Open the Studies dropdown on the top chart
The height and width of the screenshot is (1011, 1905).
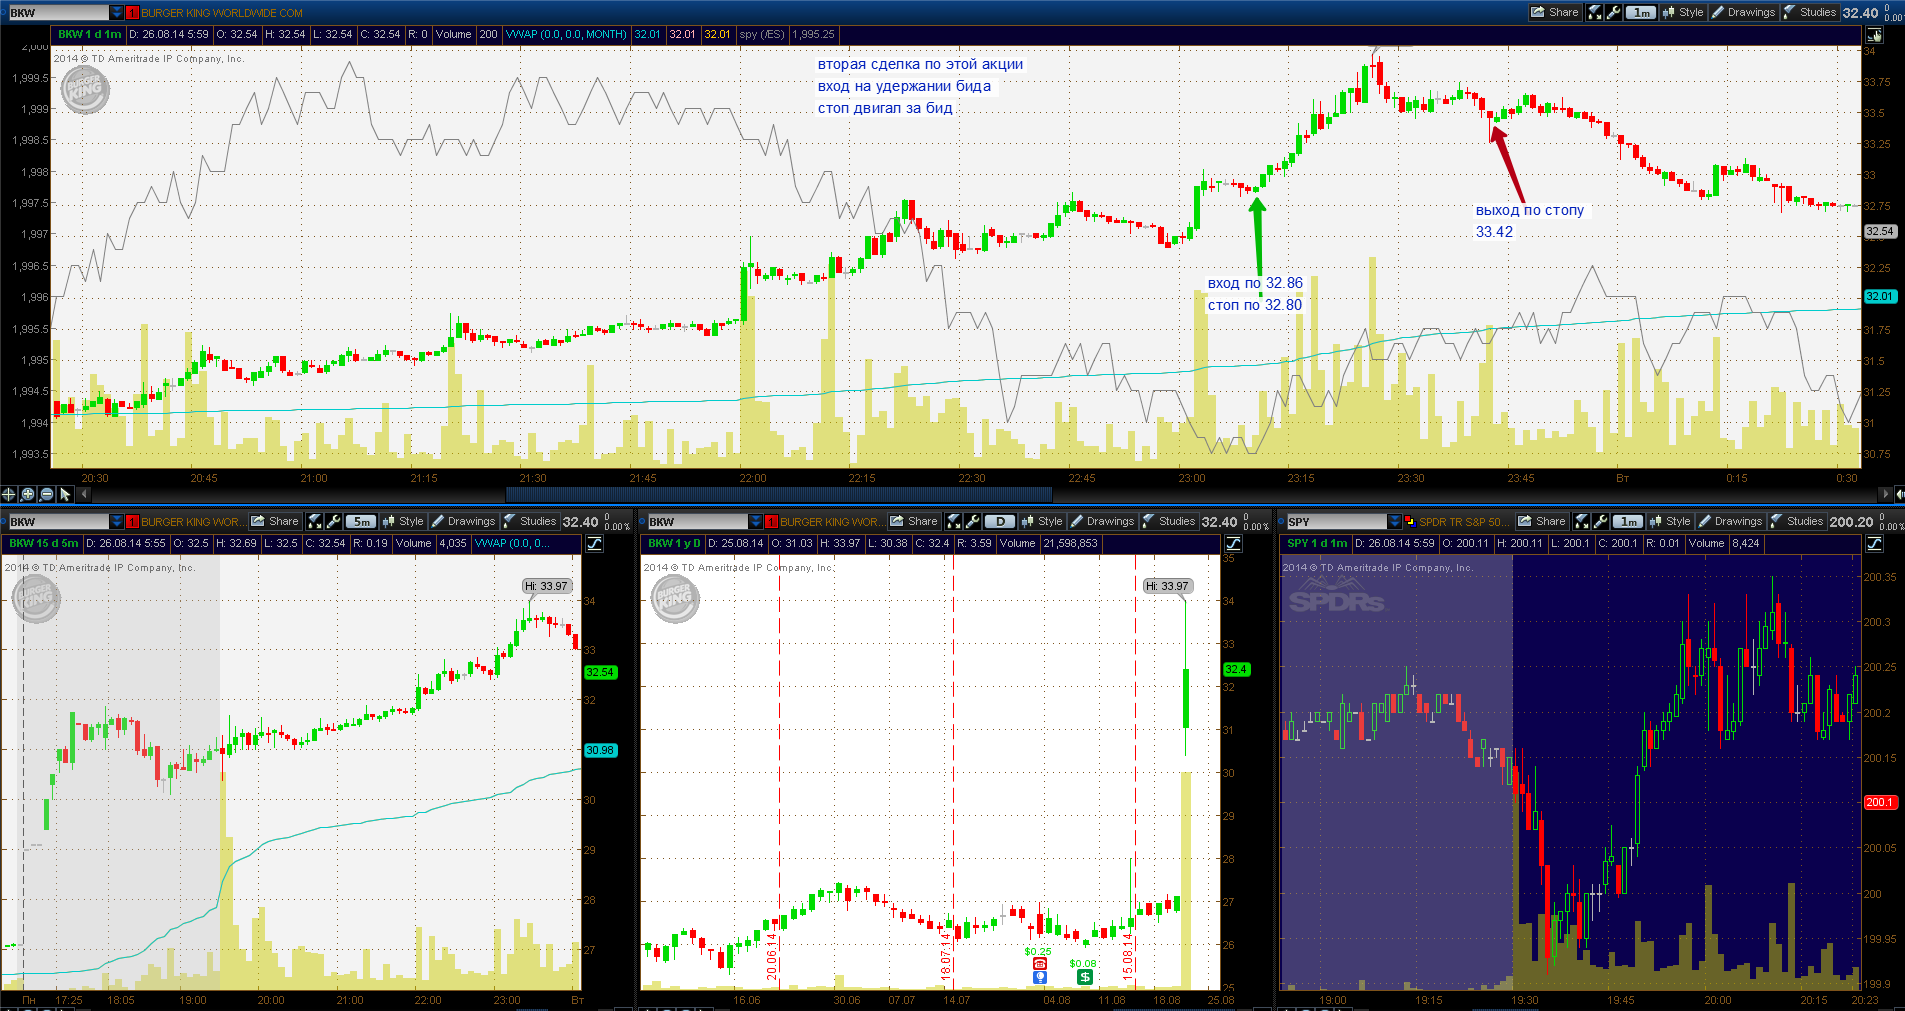pyautogui.click(x=1810, y=13)
